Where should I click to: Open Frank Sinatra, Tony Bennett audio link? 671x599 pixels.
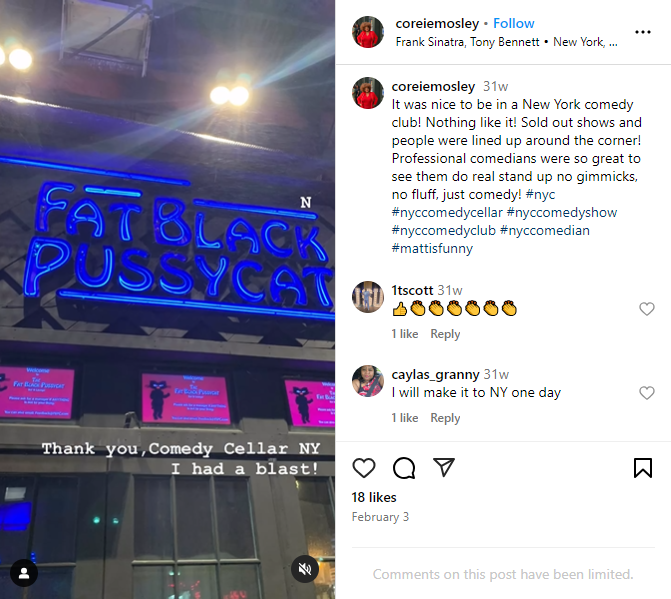tap(467, 42)
